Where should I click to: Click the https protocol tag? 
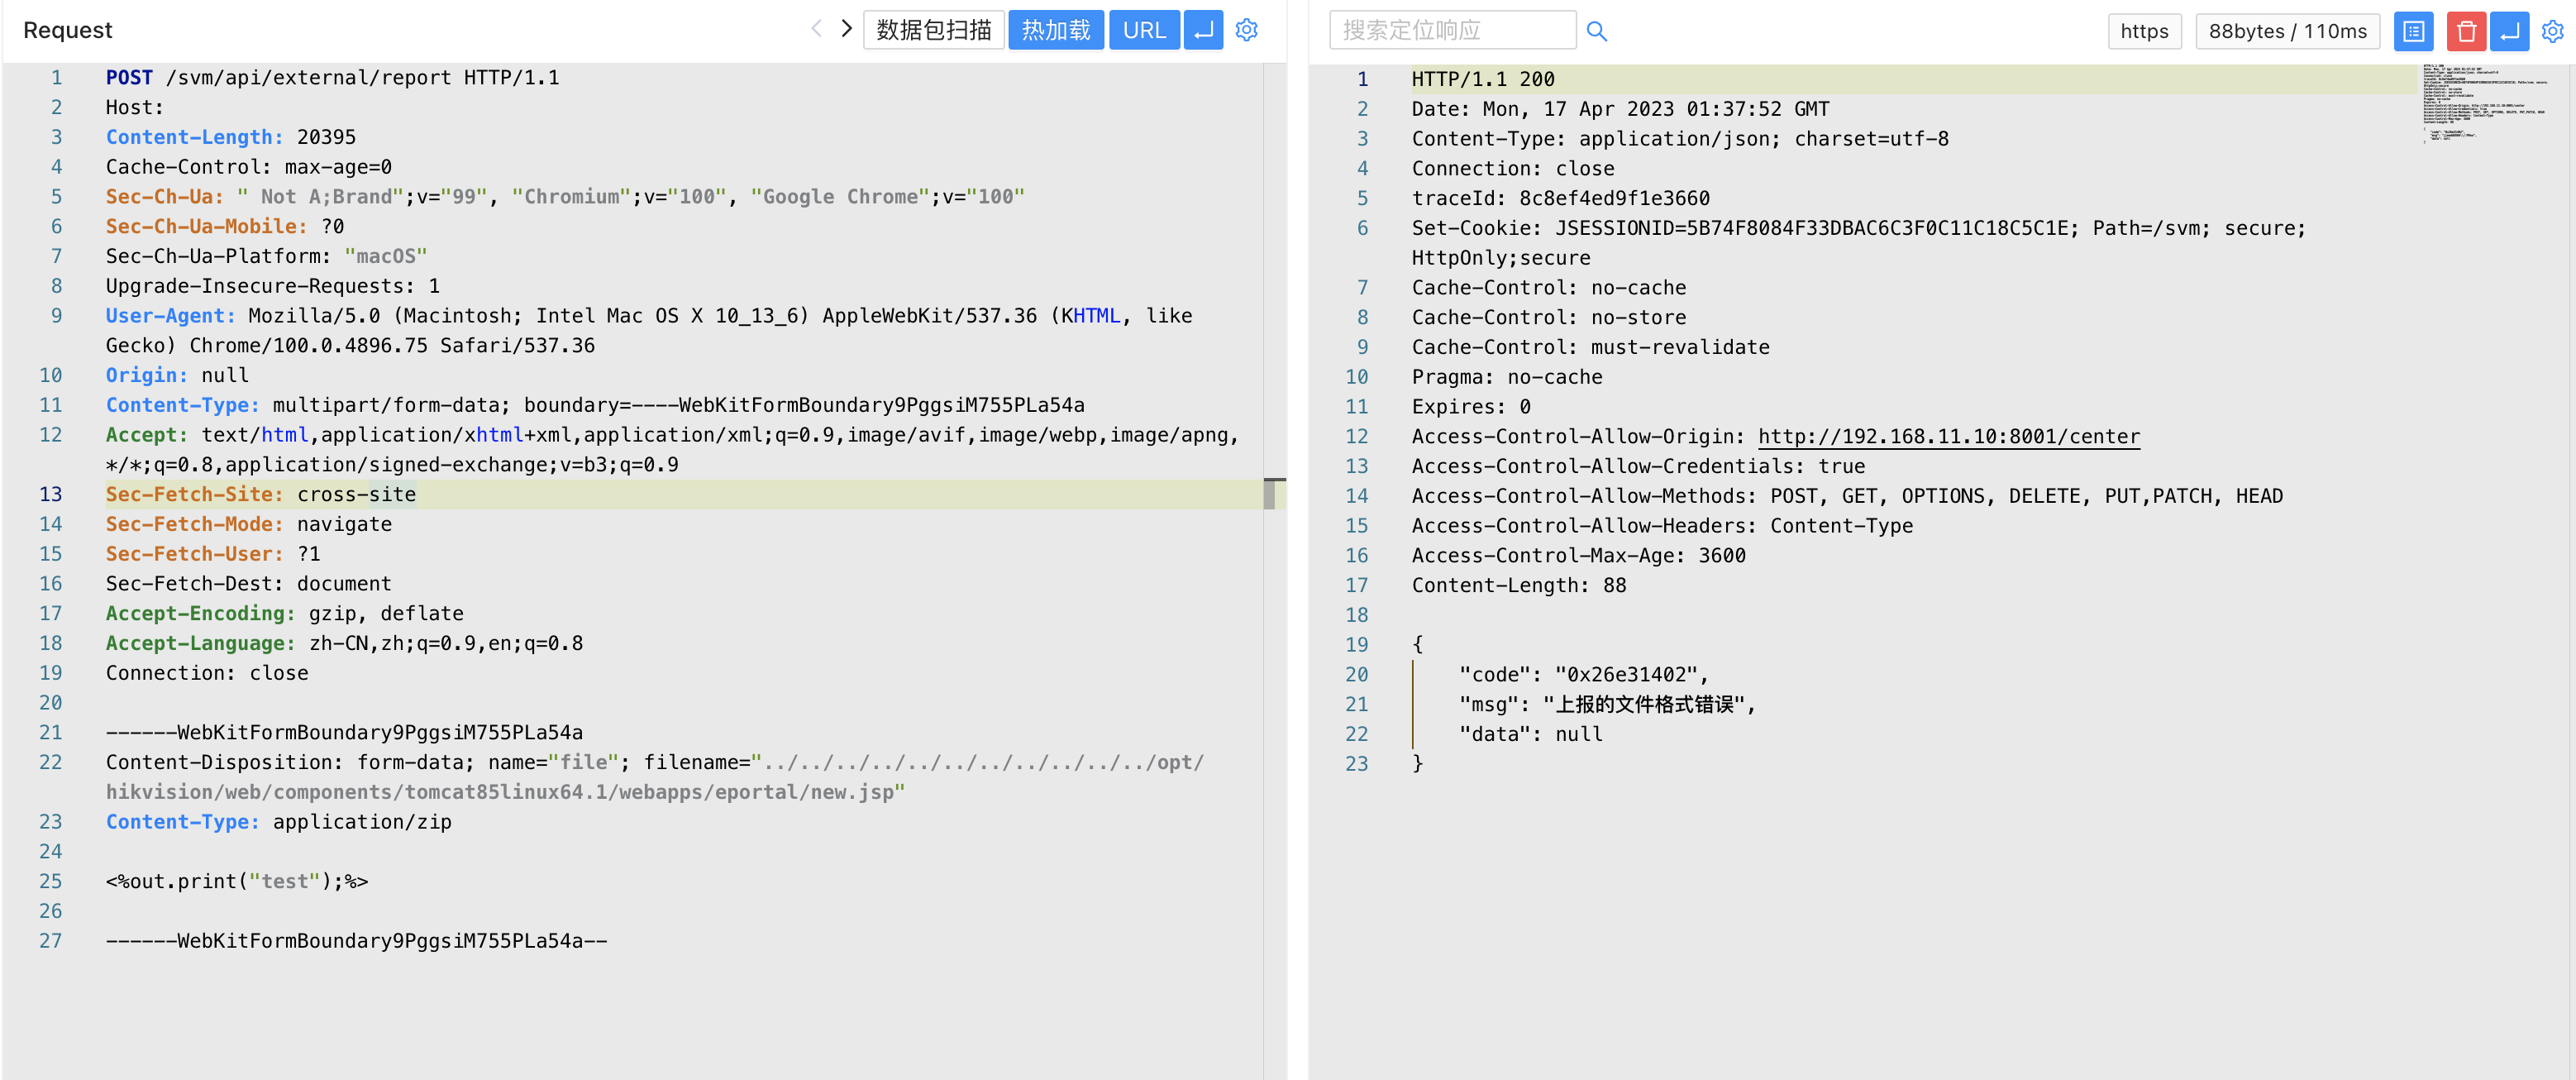tap(2144, 31)
